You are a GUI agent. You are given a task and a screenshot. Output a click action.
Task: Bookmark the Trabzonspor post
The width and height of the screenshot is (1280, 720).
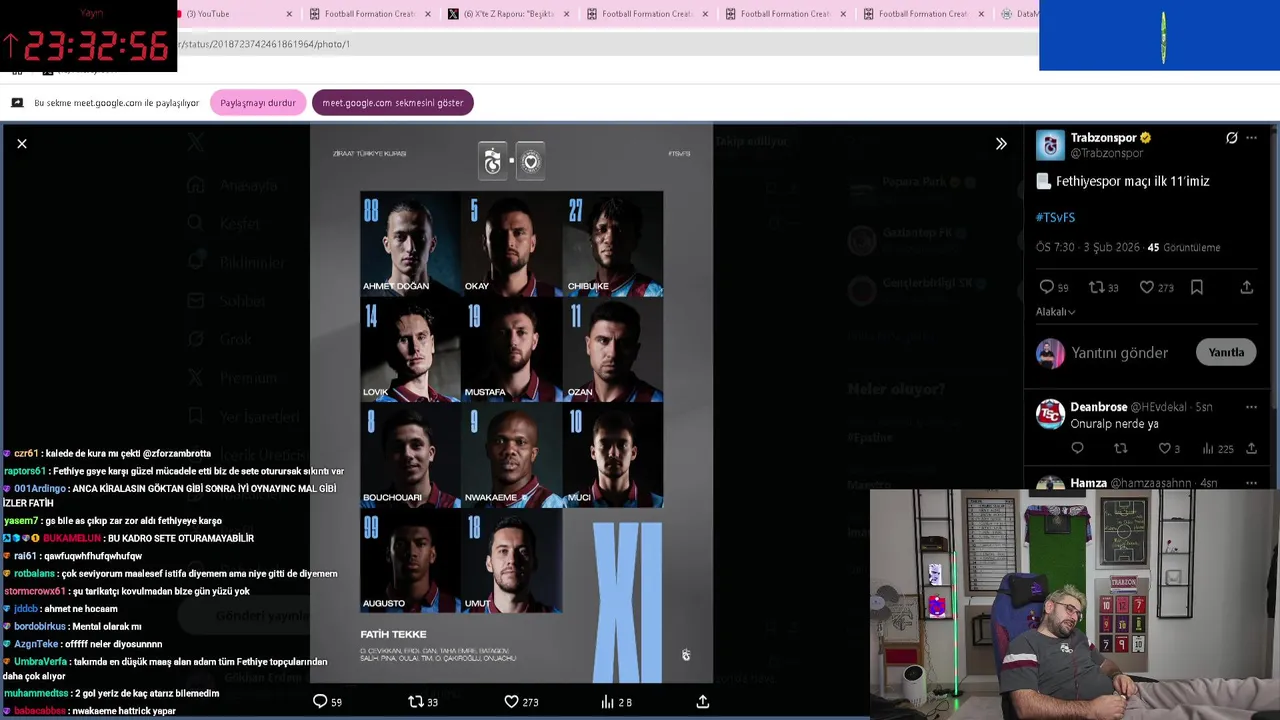pyautogui.click(x=1197, y=287)
